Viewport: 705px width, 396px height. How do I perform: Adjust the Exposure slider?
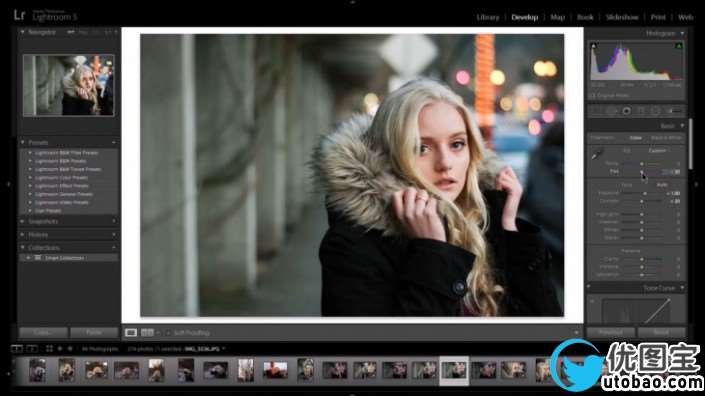[645, 193]
